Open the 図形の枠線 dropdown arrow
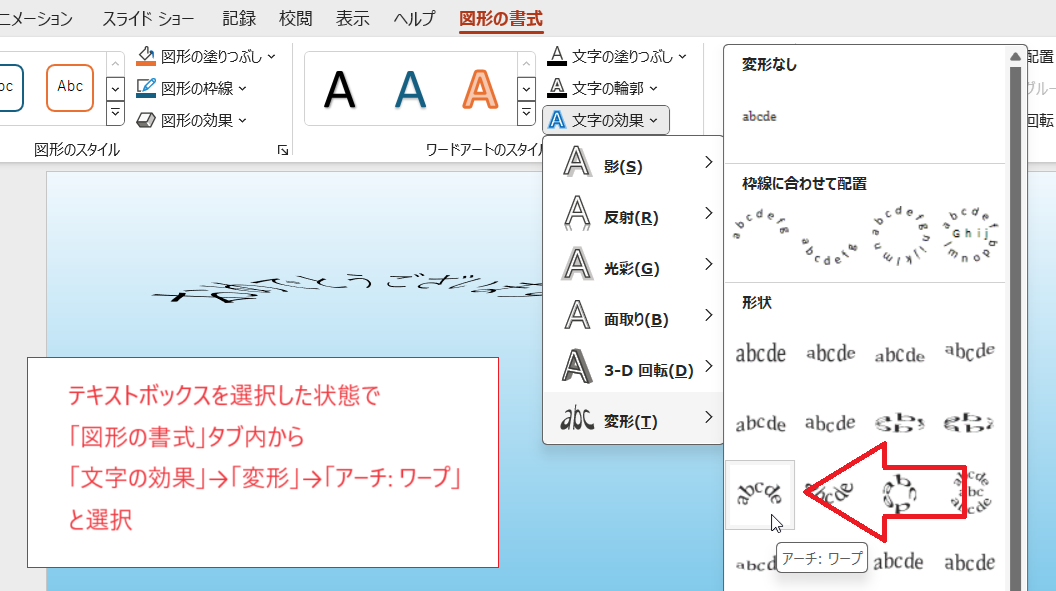 pyautogui.click(x=242, y=88)
